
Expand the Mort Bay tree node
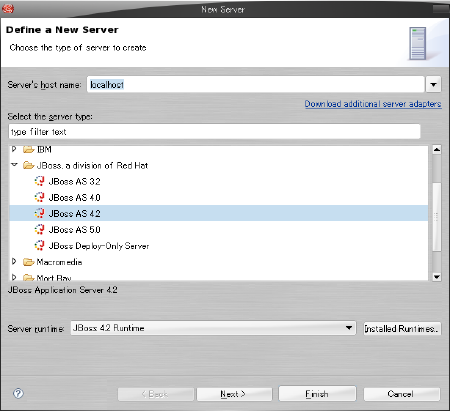pyautogui.click(x=14, y=277)
